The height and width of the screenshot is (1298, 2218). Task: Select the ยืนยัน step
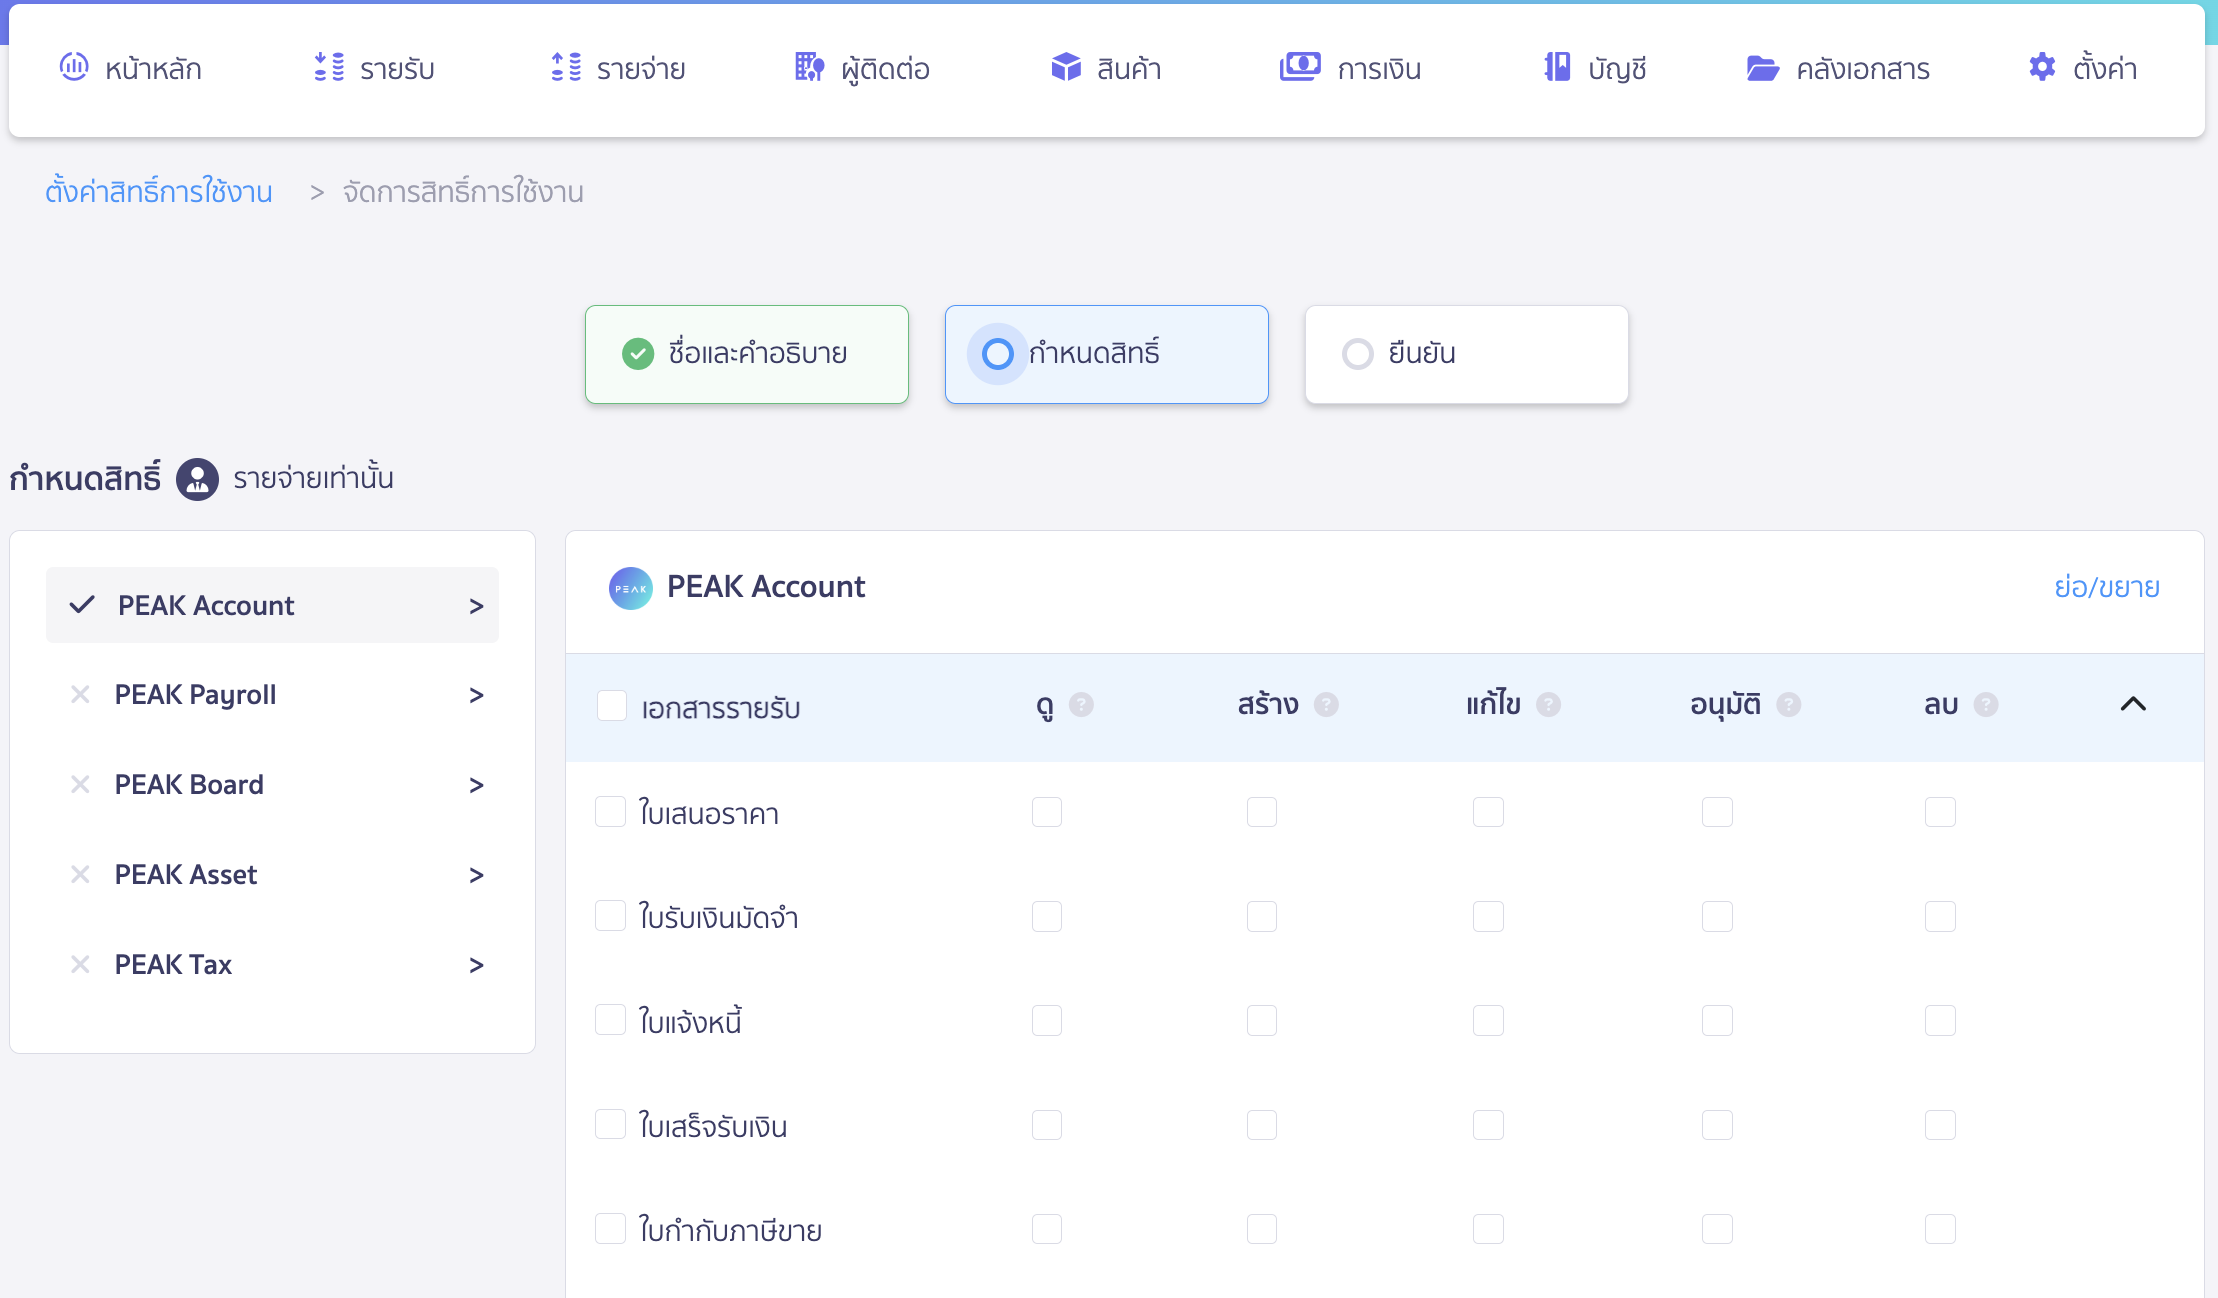[x=1466, y=354]
